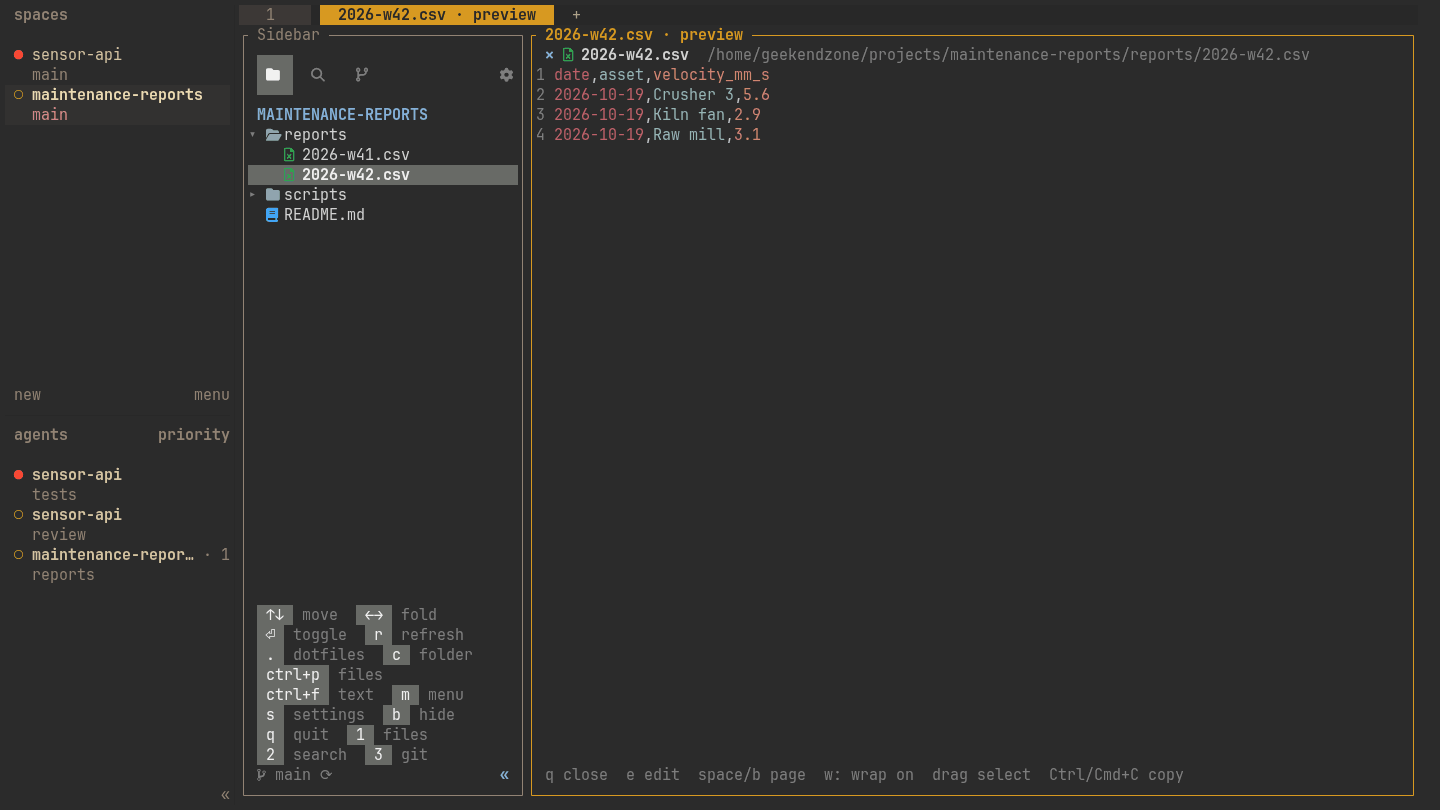Screen dimensions: 1440x810
Task: Open the search magnifier icon in Sidebar
Action: (318, 75)
